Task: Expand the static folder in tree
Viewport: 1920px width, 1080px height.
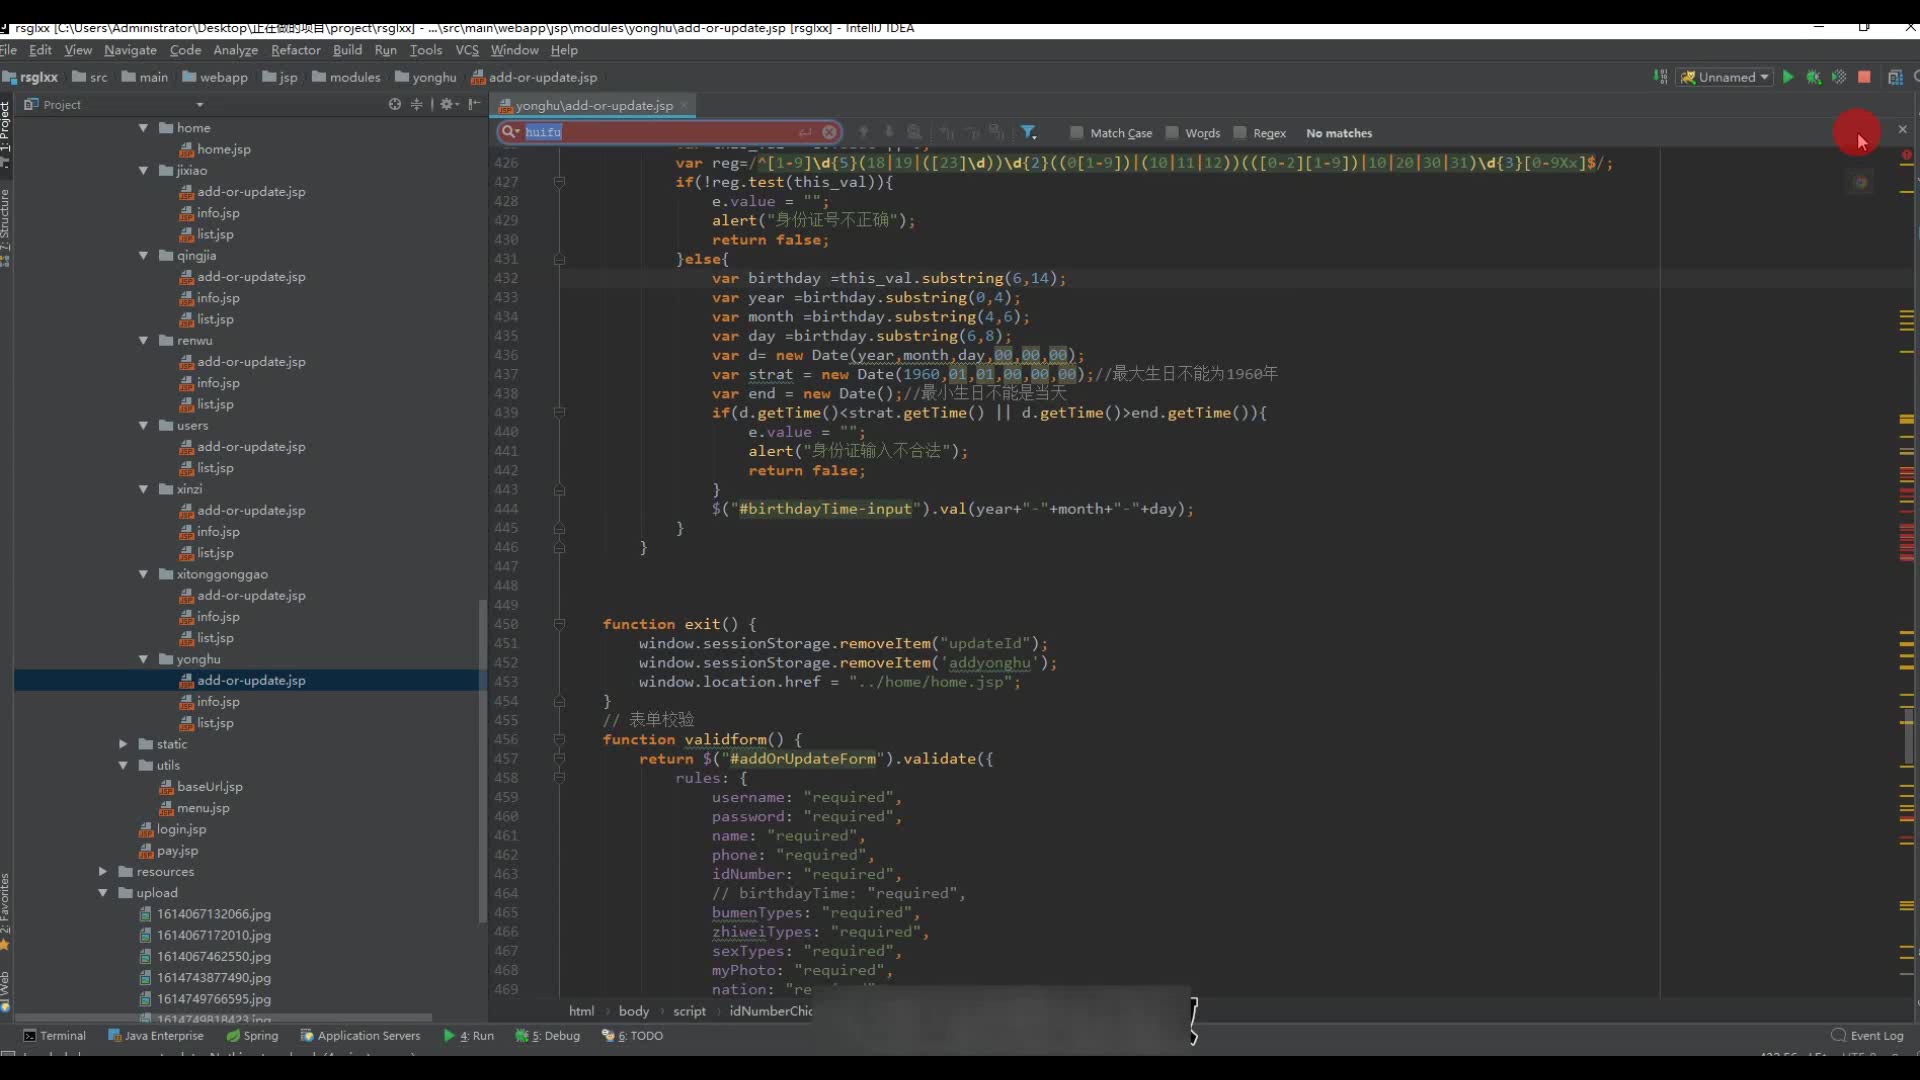Action: [x=123, y=744]
